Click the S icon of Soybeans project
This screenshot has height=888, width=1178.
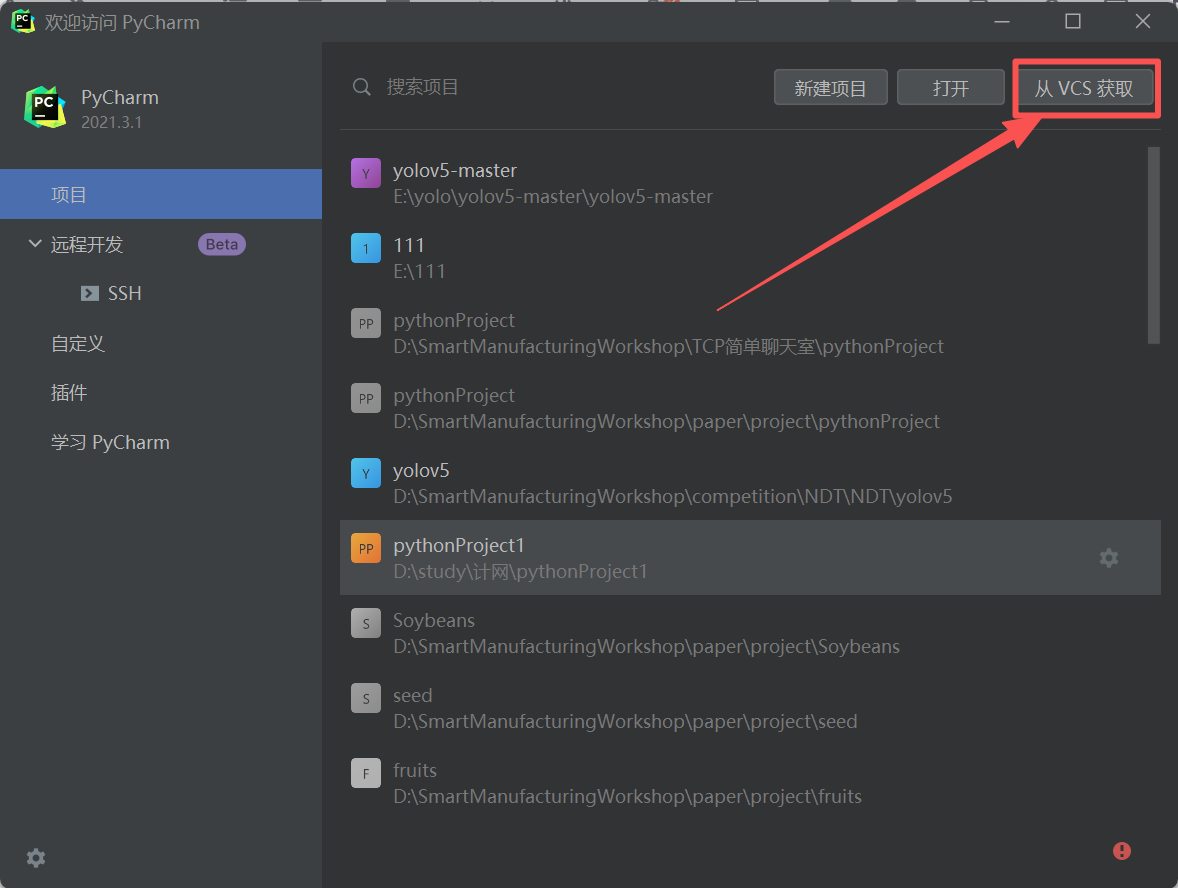pos(366,623)
